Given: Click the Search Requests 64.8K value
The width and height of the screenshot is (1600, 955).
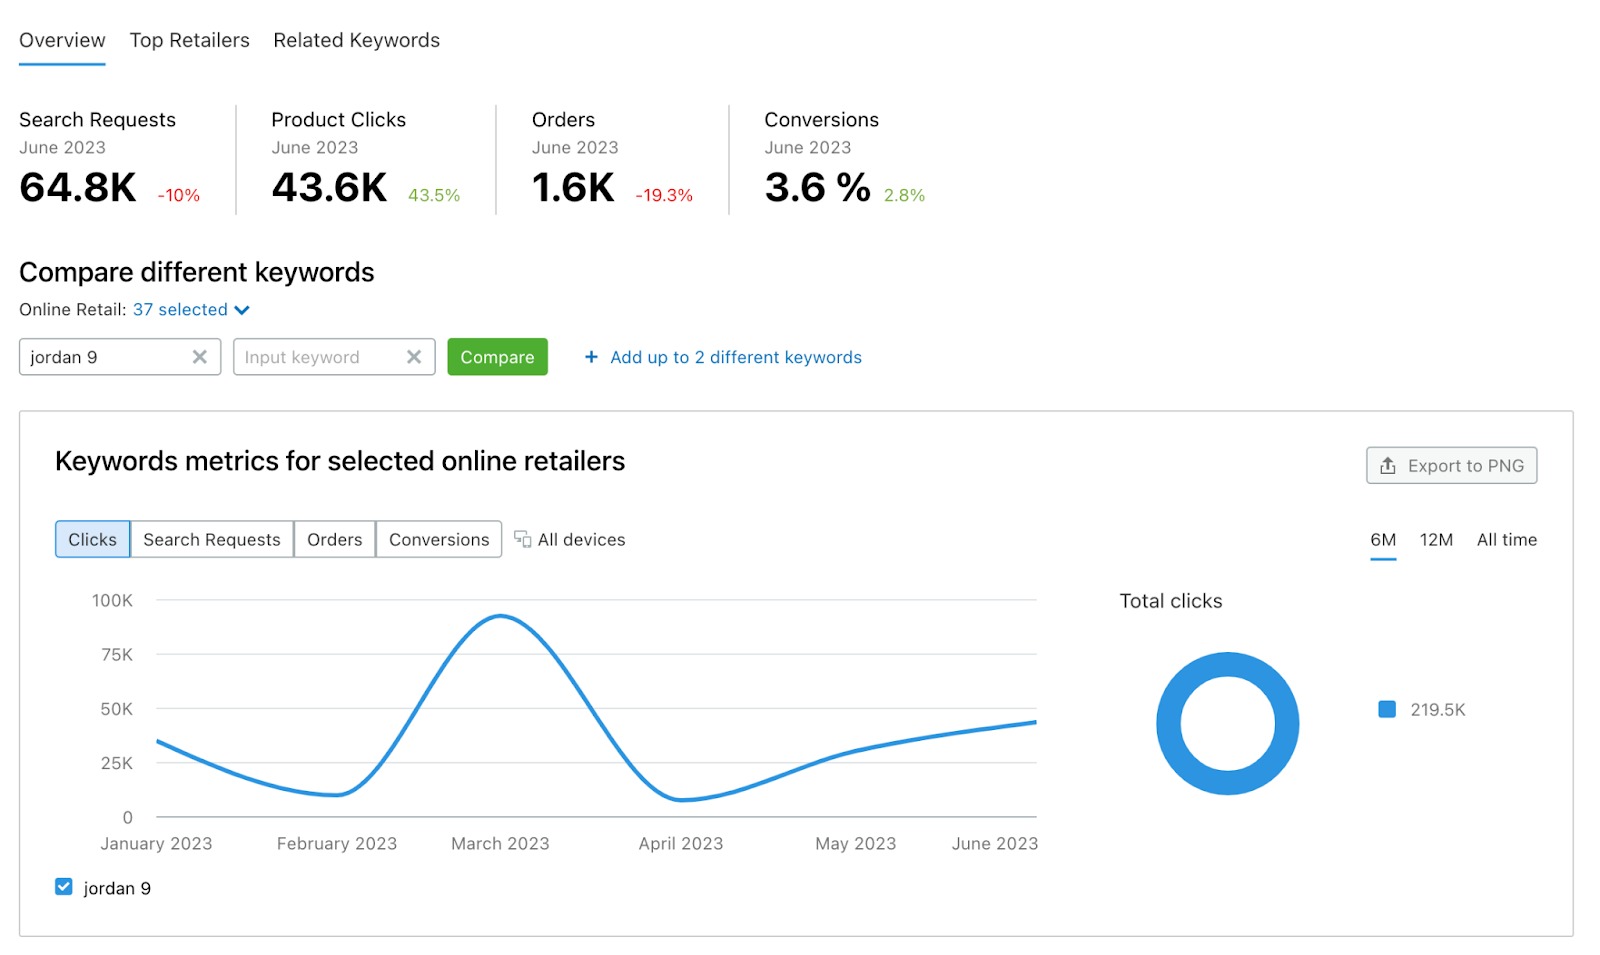Looking at the screenshot, I should pos(78,187).
